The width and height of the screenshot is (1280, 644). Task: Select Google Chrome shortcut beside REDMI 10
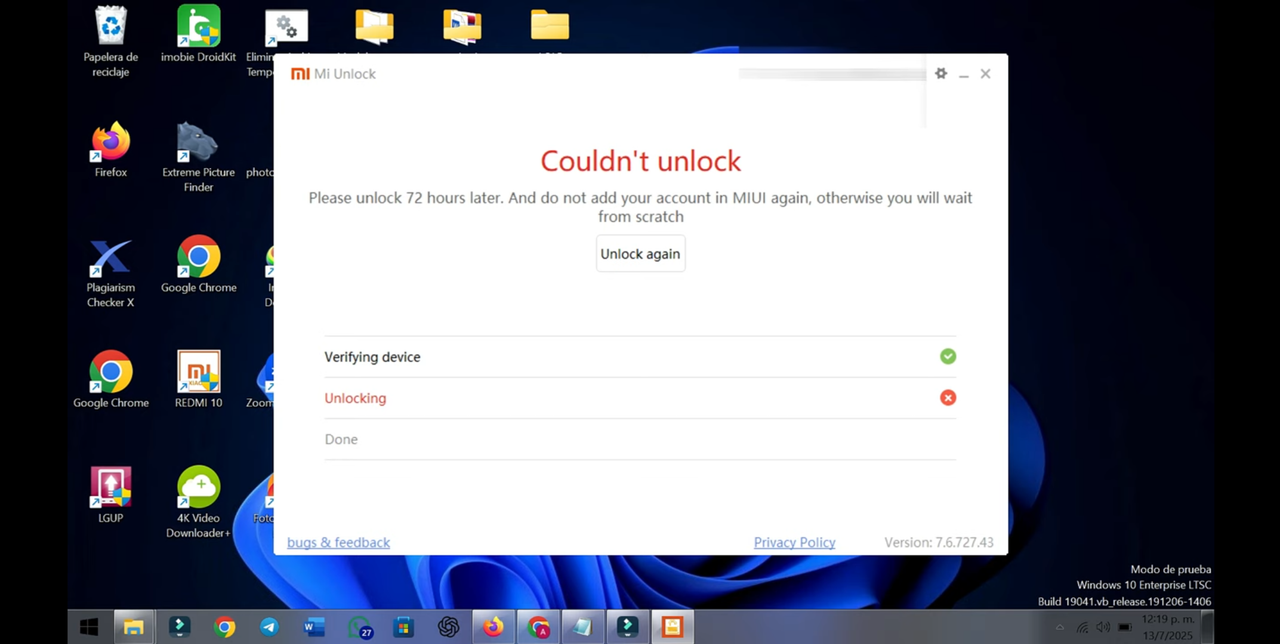[111, 380]
